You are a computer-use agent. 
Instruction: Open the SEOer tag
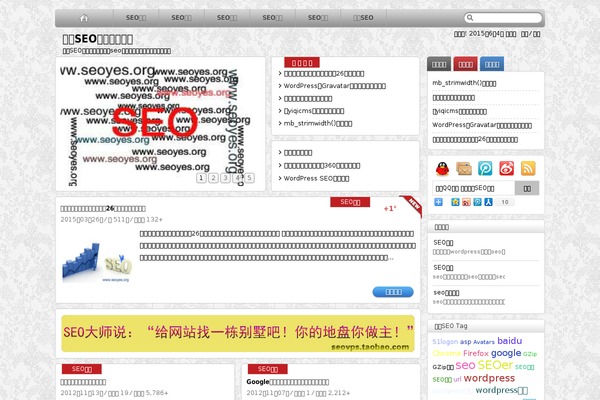coord(495,365)
